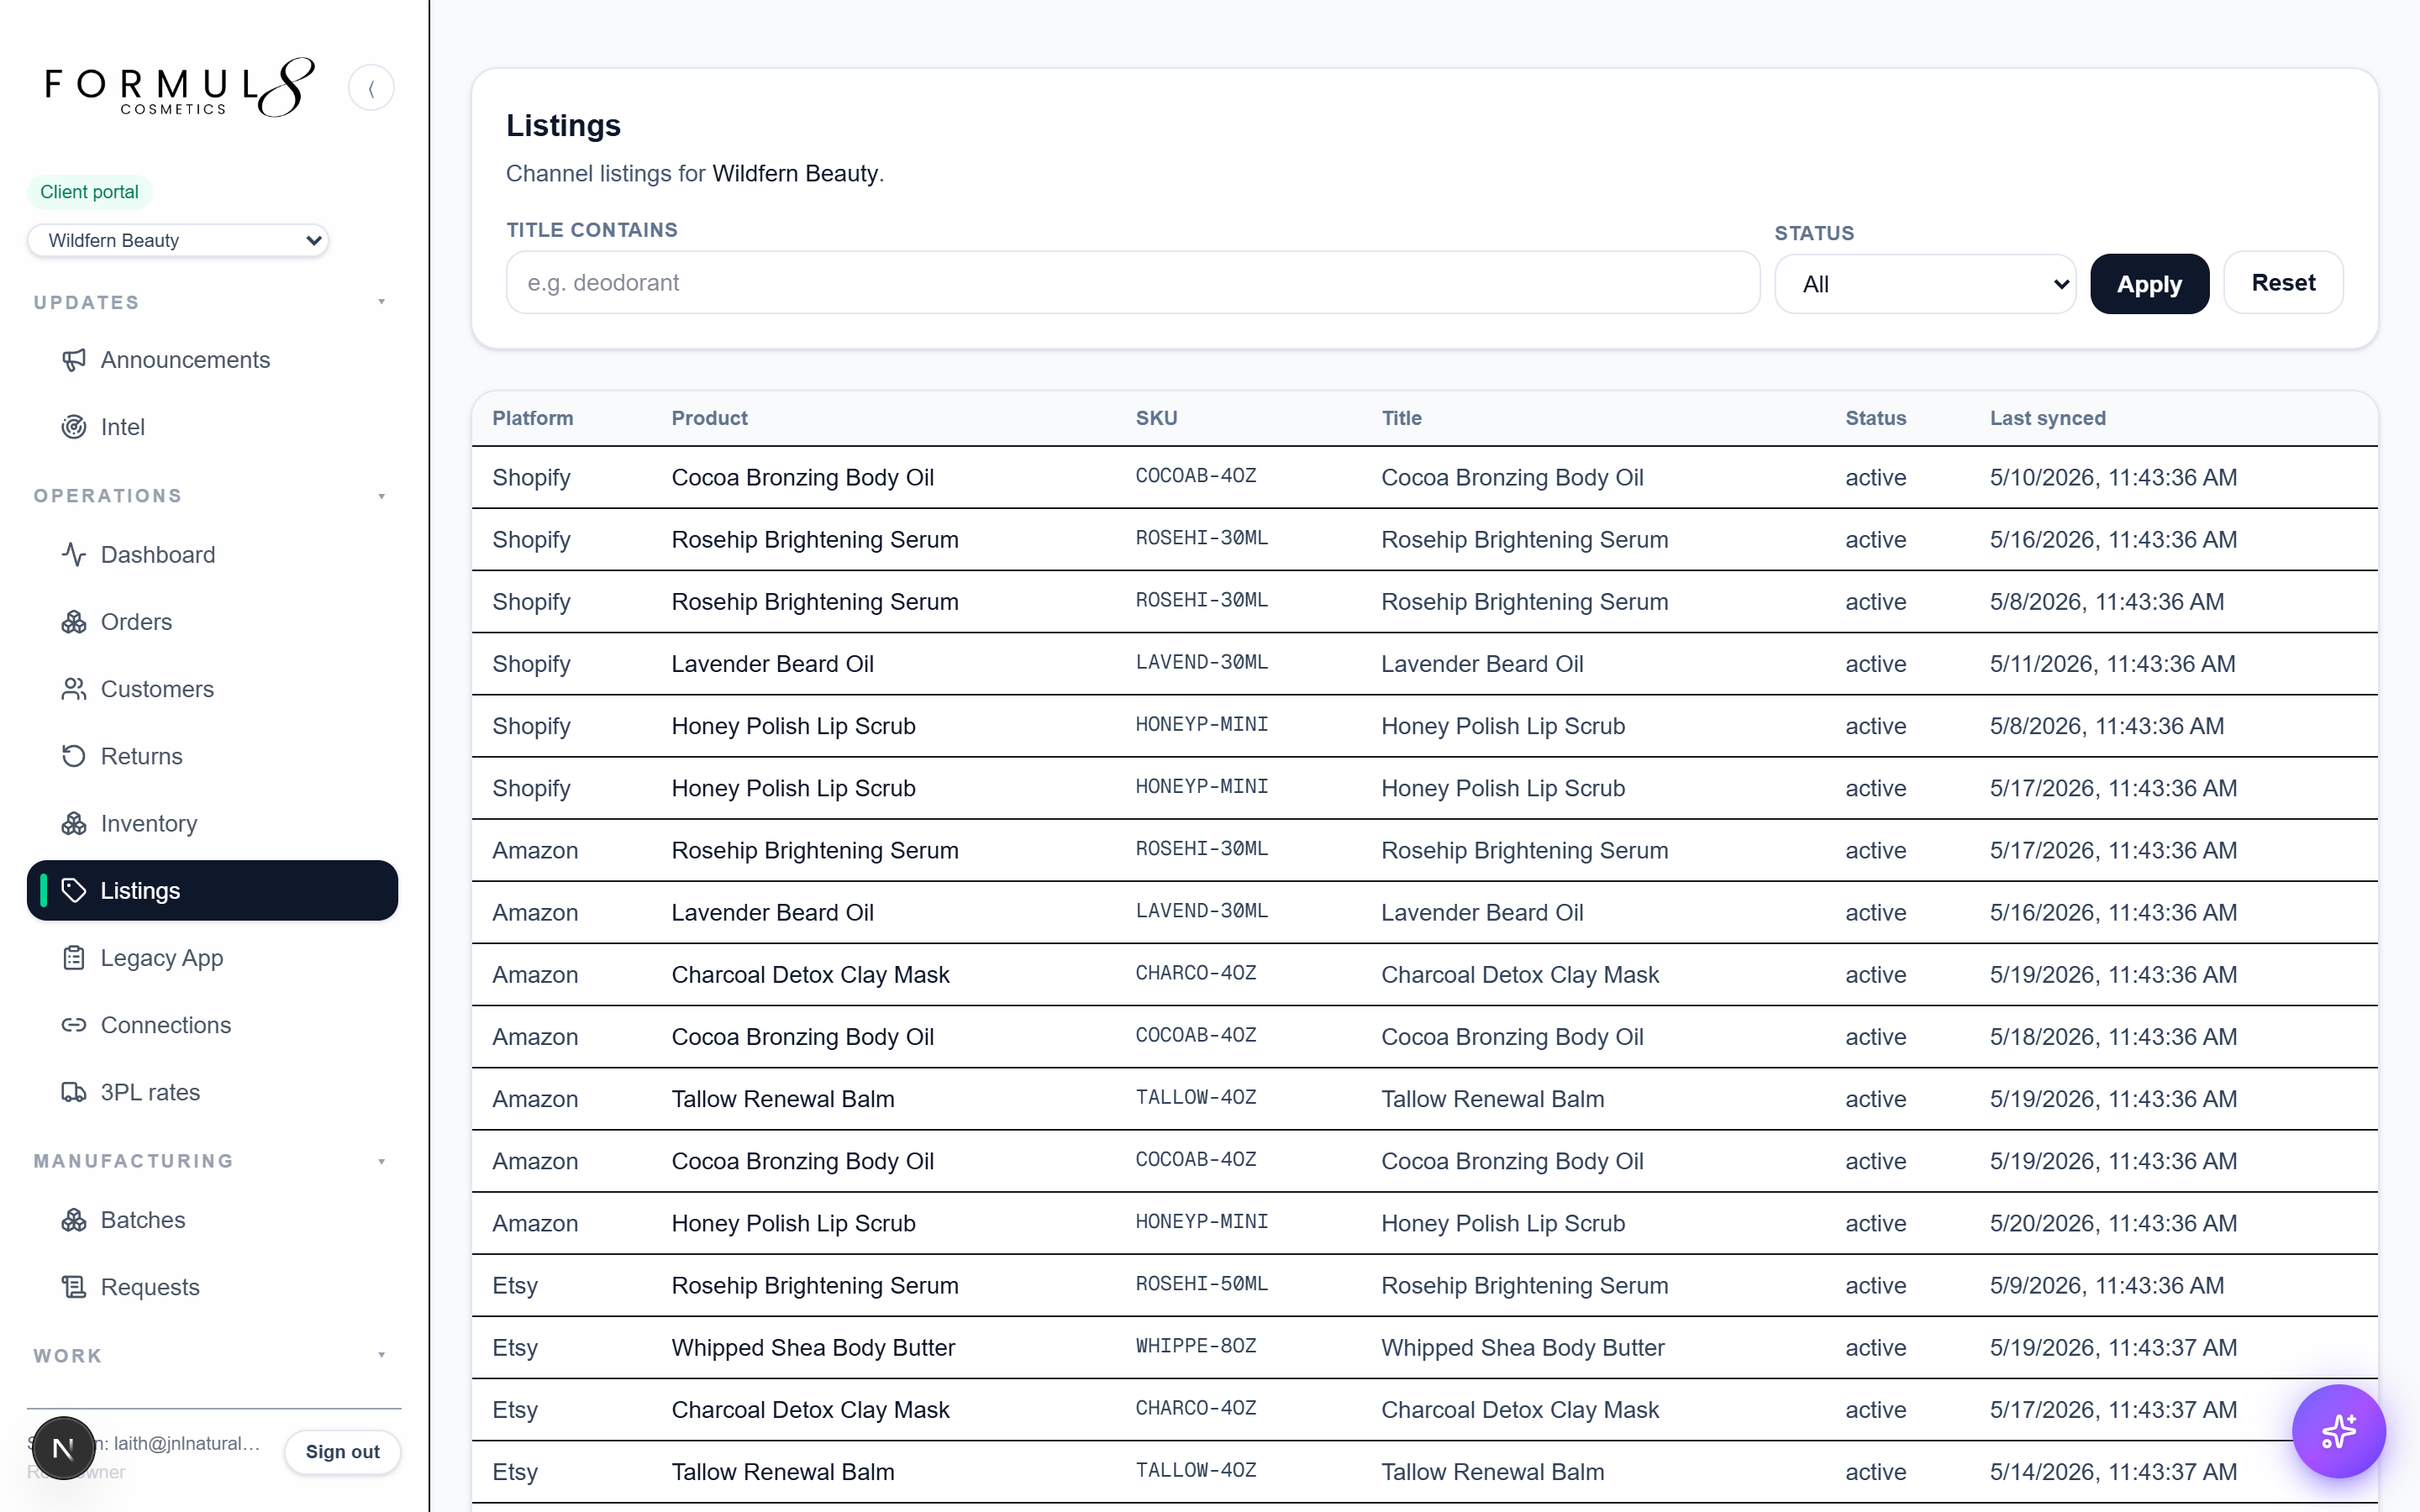Navigate to Connections
Screen dimensions: 2420x1512
pyautogui.click(x=212, y=1025)
